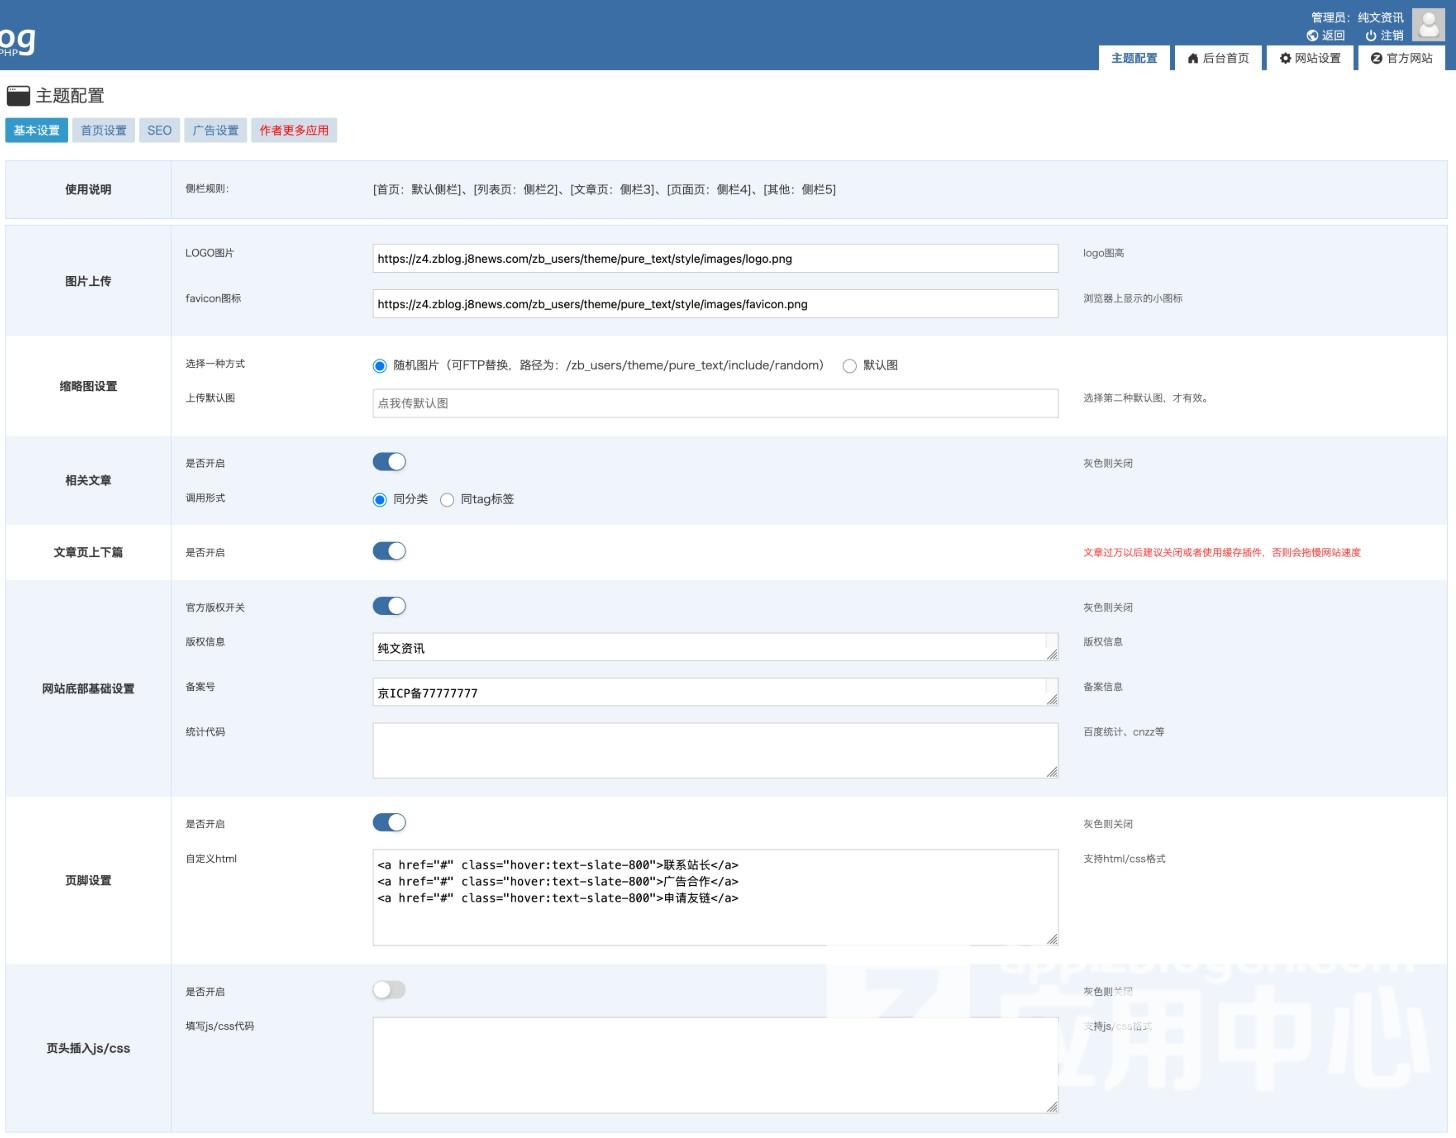
Task: Click the 版权信息 field resize handle
Action: [x=1052, y=655]
